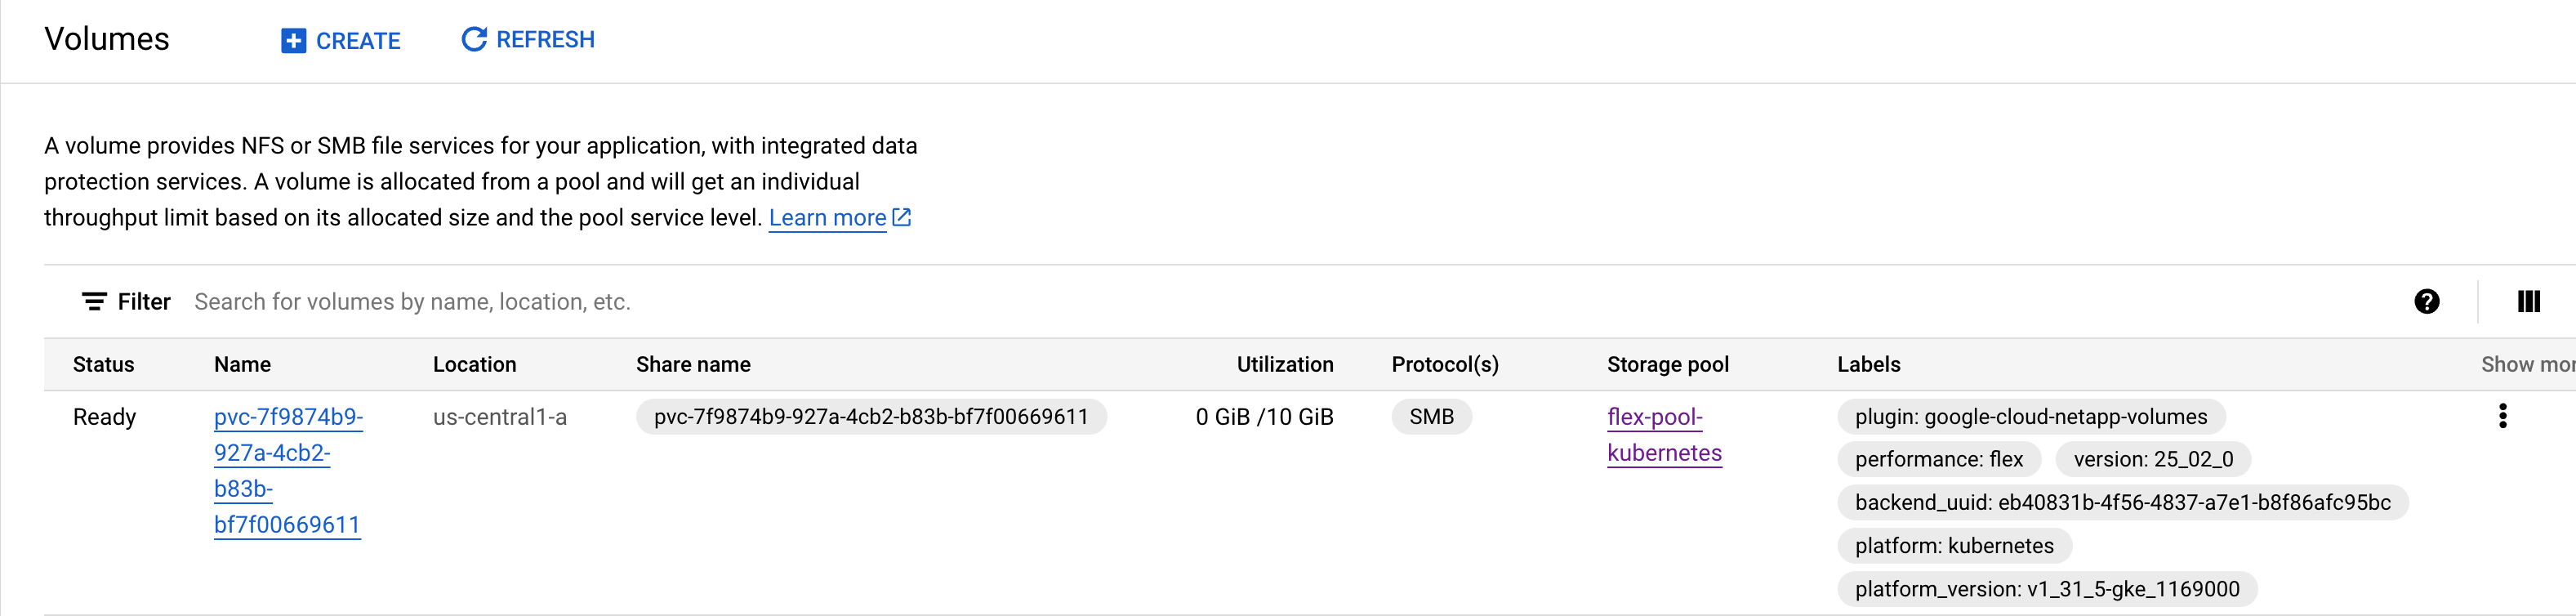Click the external link icon after Learn more

tap(902, 217)
